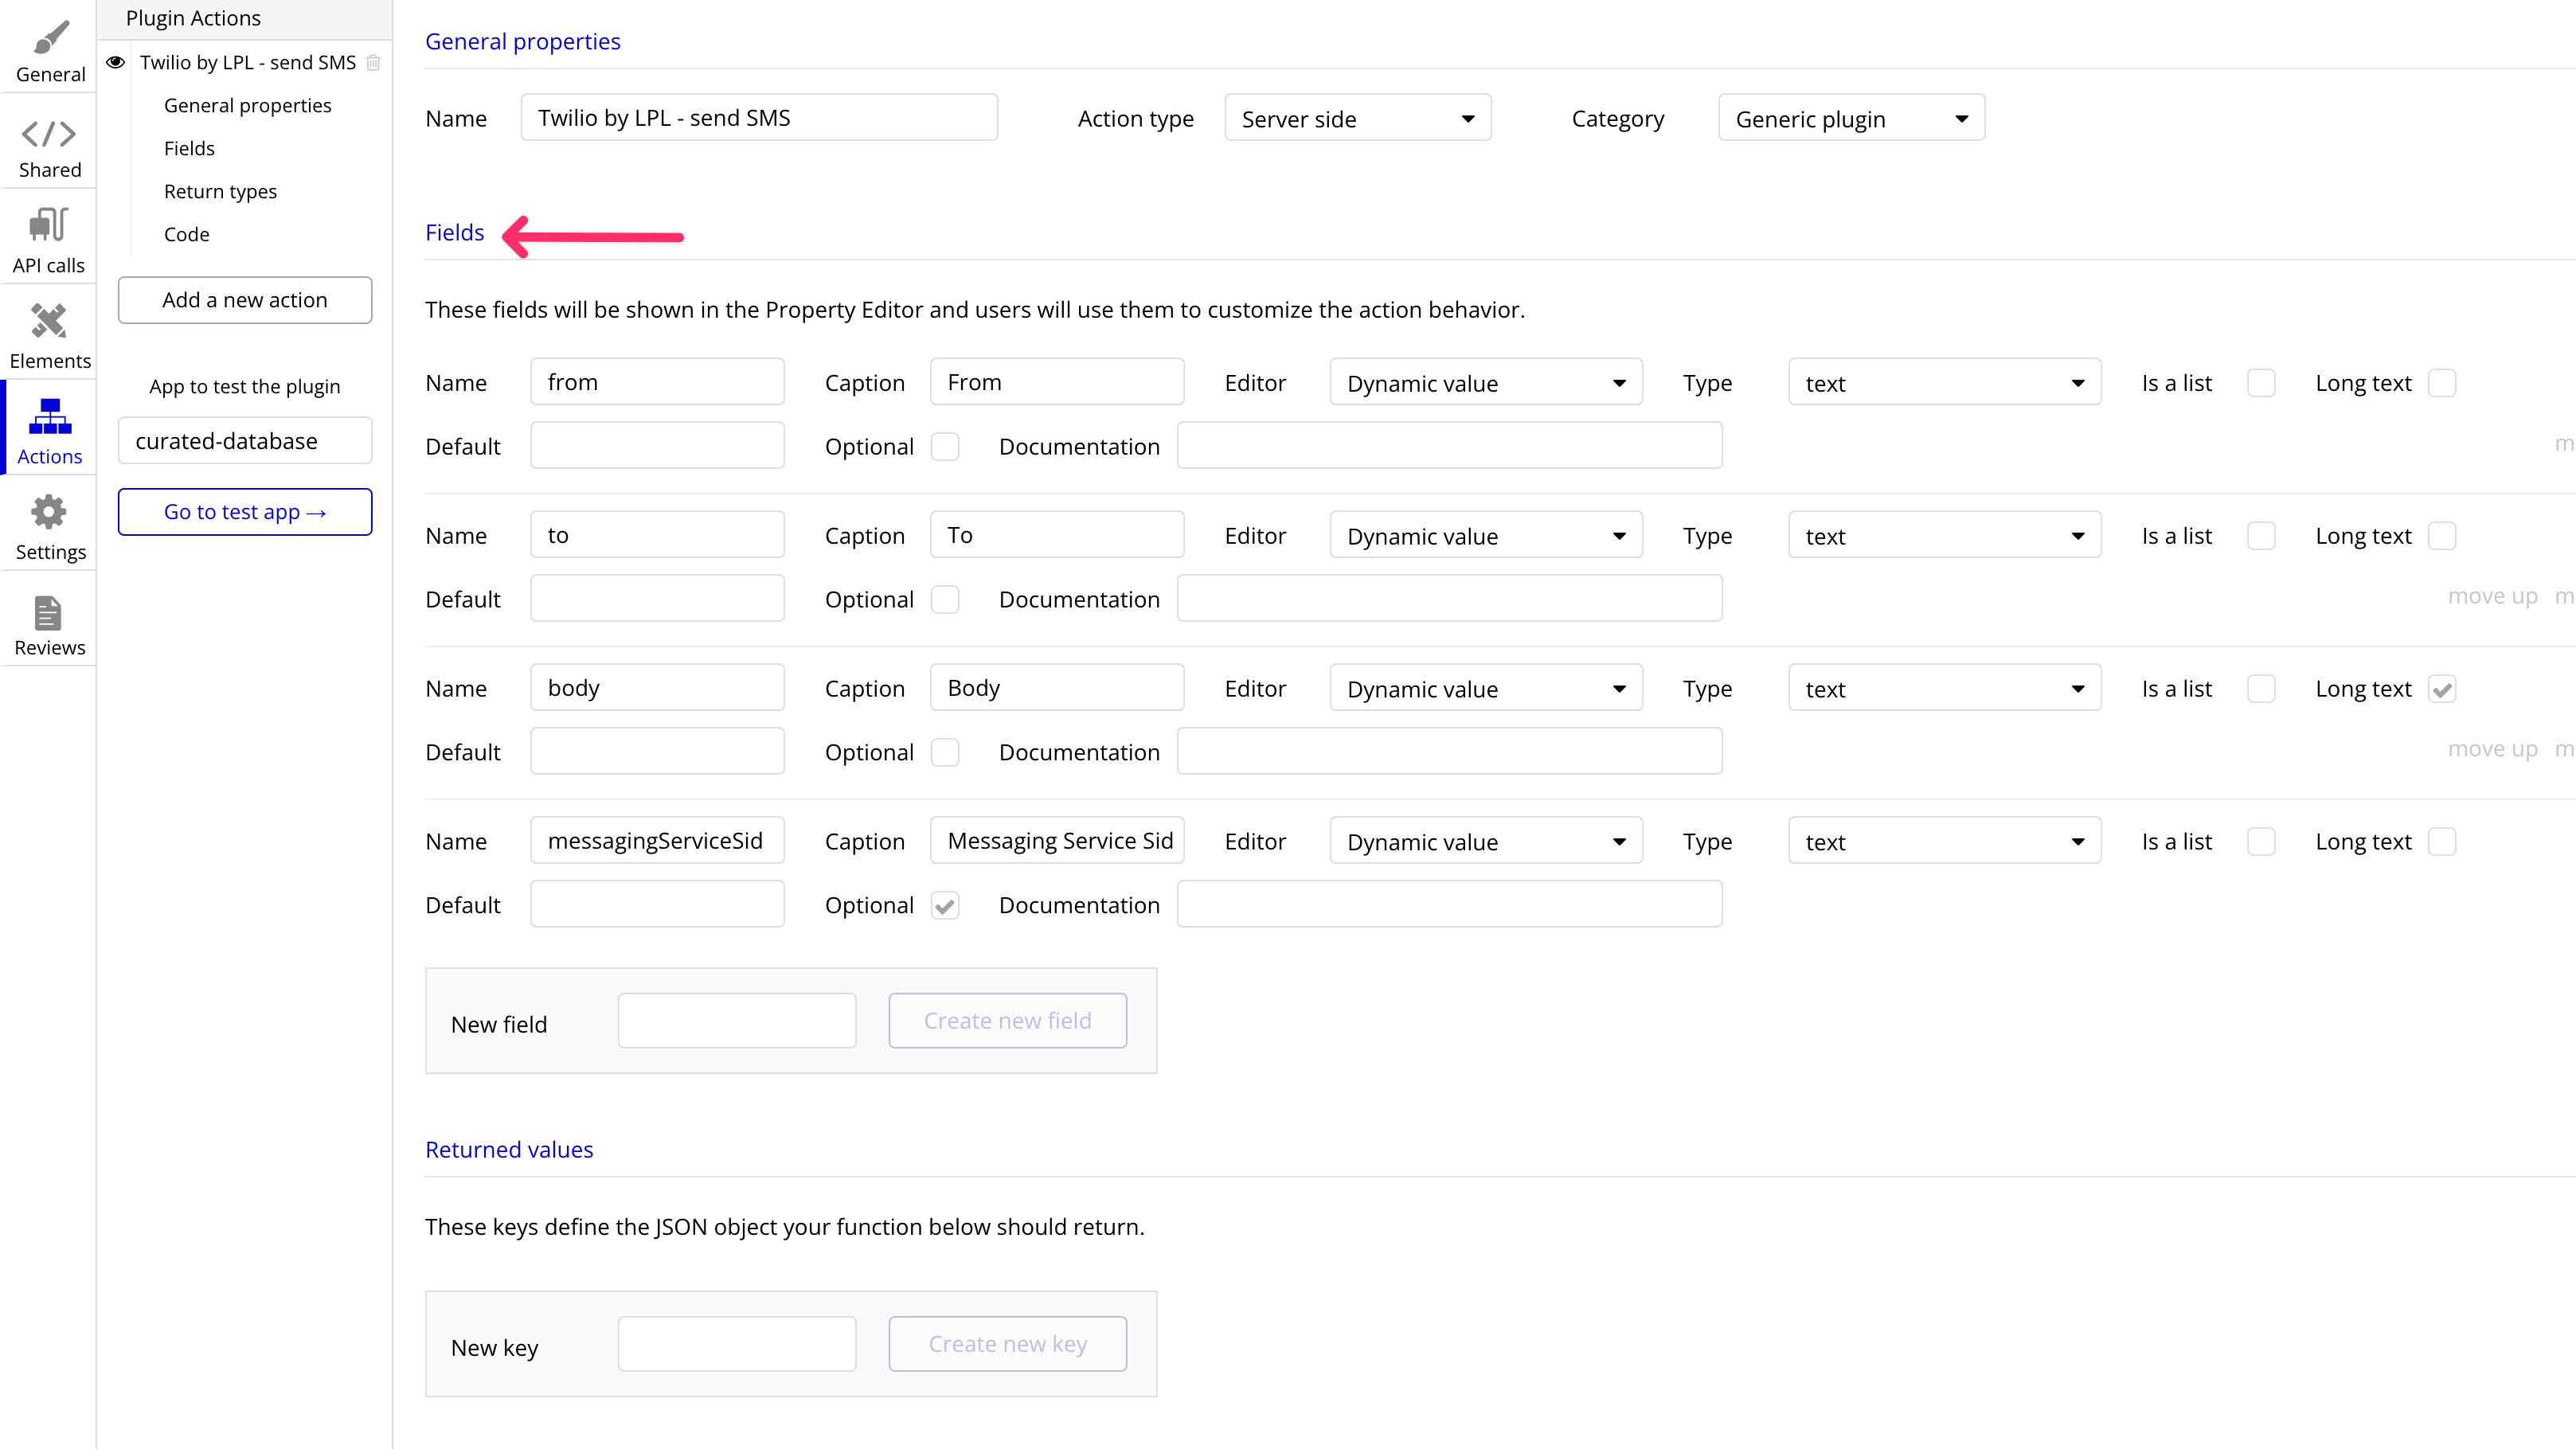
Task: Select Code under the Twilio action
Action: (187, 234)
